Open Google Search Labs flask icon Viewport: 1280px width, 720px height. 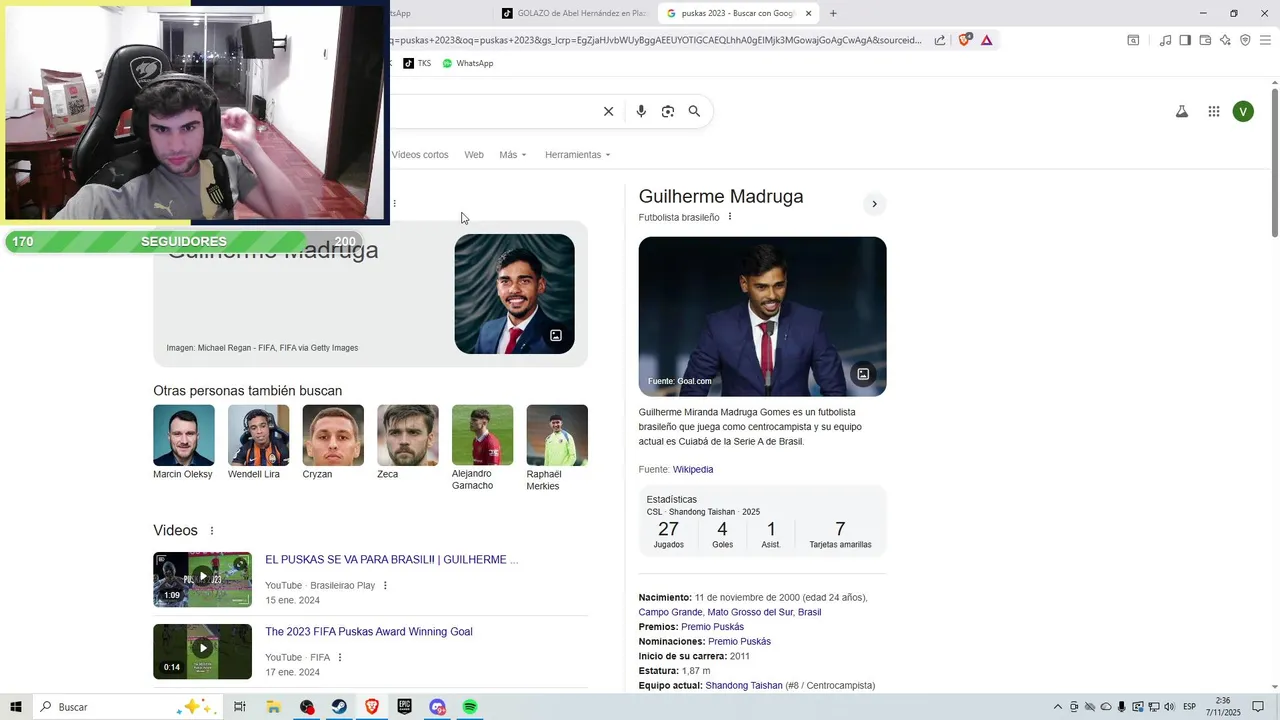[x=1181, y=111]
